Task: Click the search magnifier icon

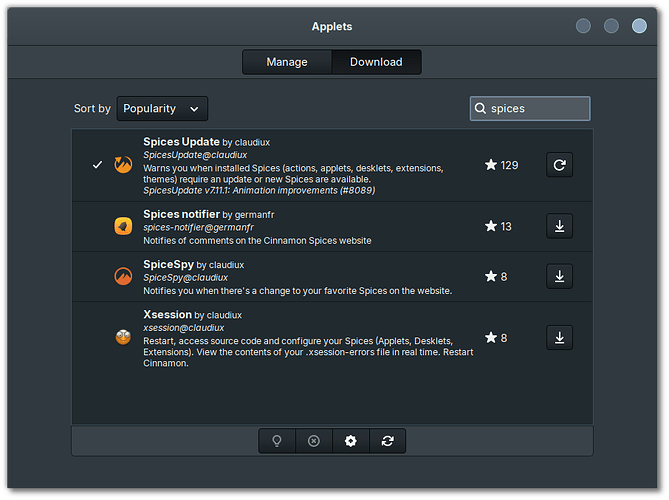Action: tap(480, 108)
